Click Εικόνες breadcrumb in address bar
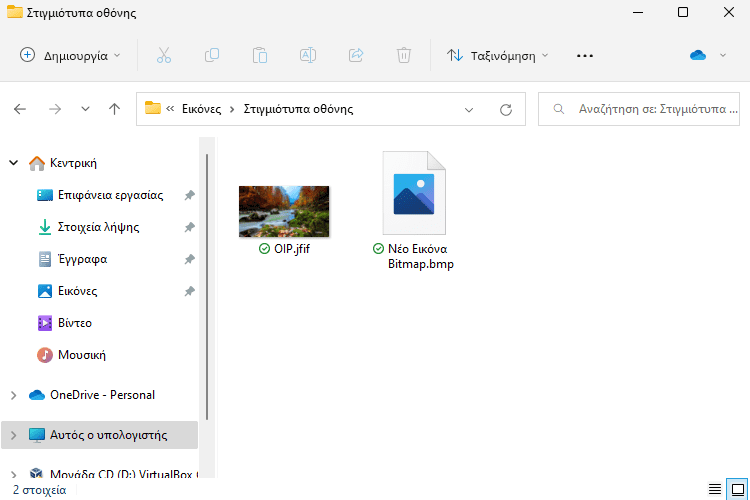Viewport: 750px width, 500px height. pos(201,109)
